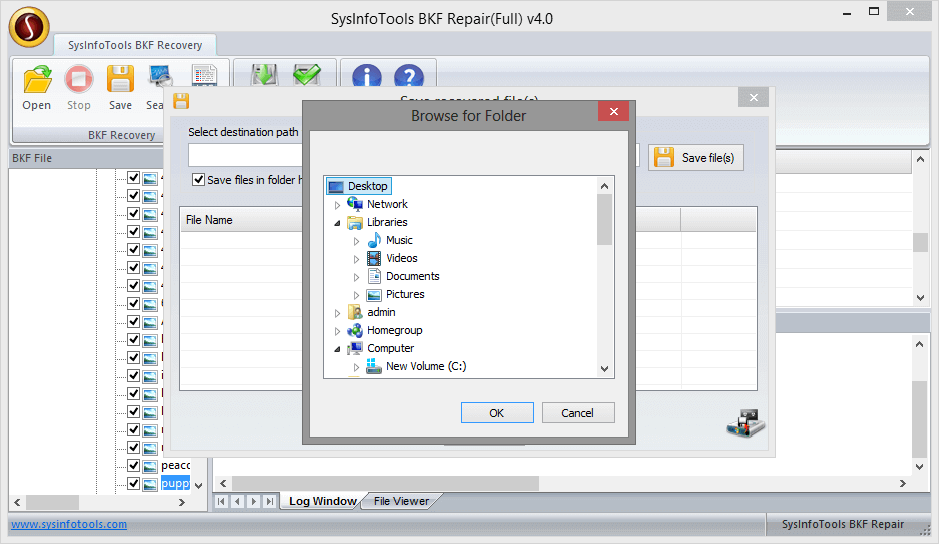Toggle Save files in folder hierarchy checkbox
This screenshot has height=544, width=939.
coord(198,179)
